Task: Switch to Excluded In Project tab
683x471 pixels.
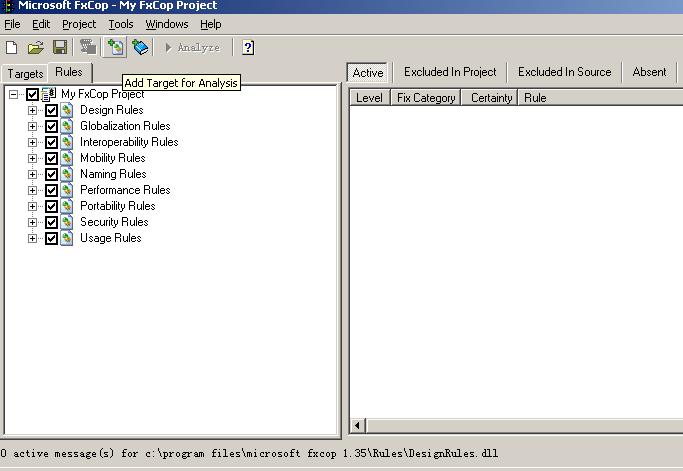Action: (450, 72)
